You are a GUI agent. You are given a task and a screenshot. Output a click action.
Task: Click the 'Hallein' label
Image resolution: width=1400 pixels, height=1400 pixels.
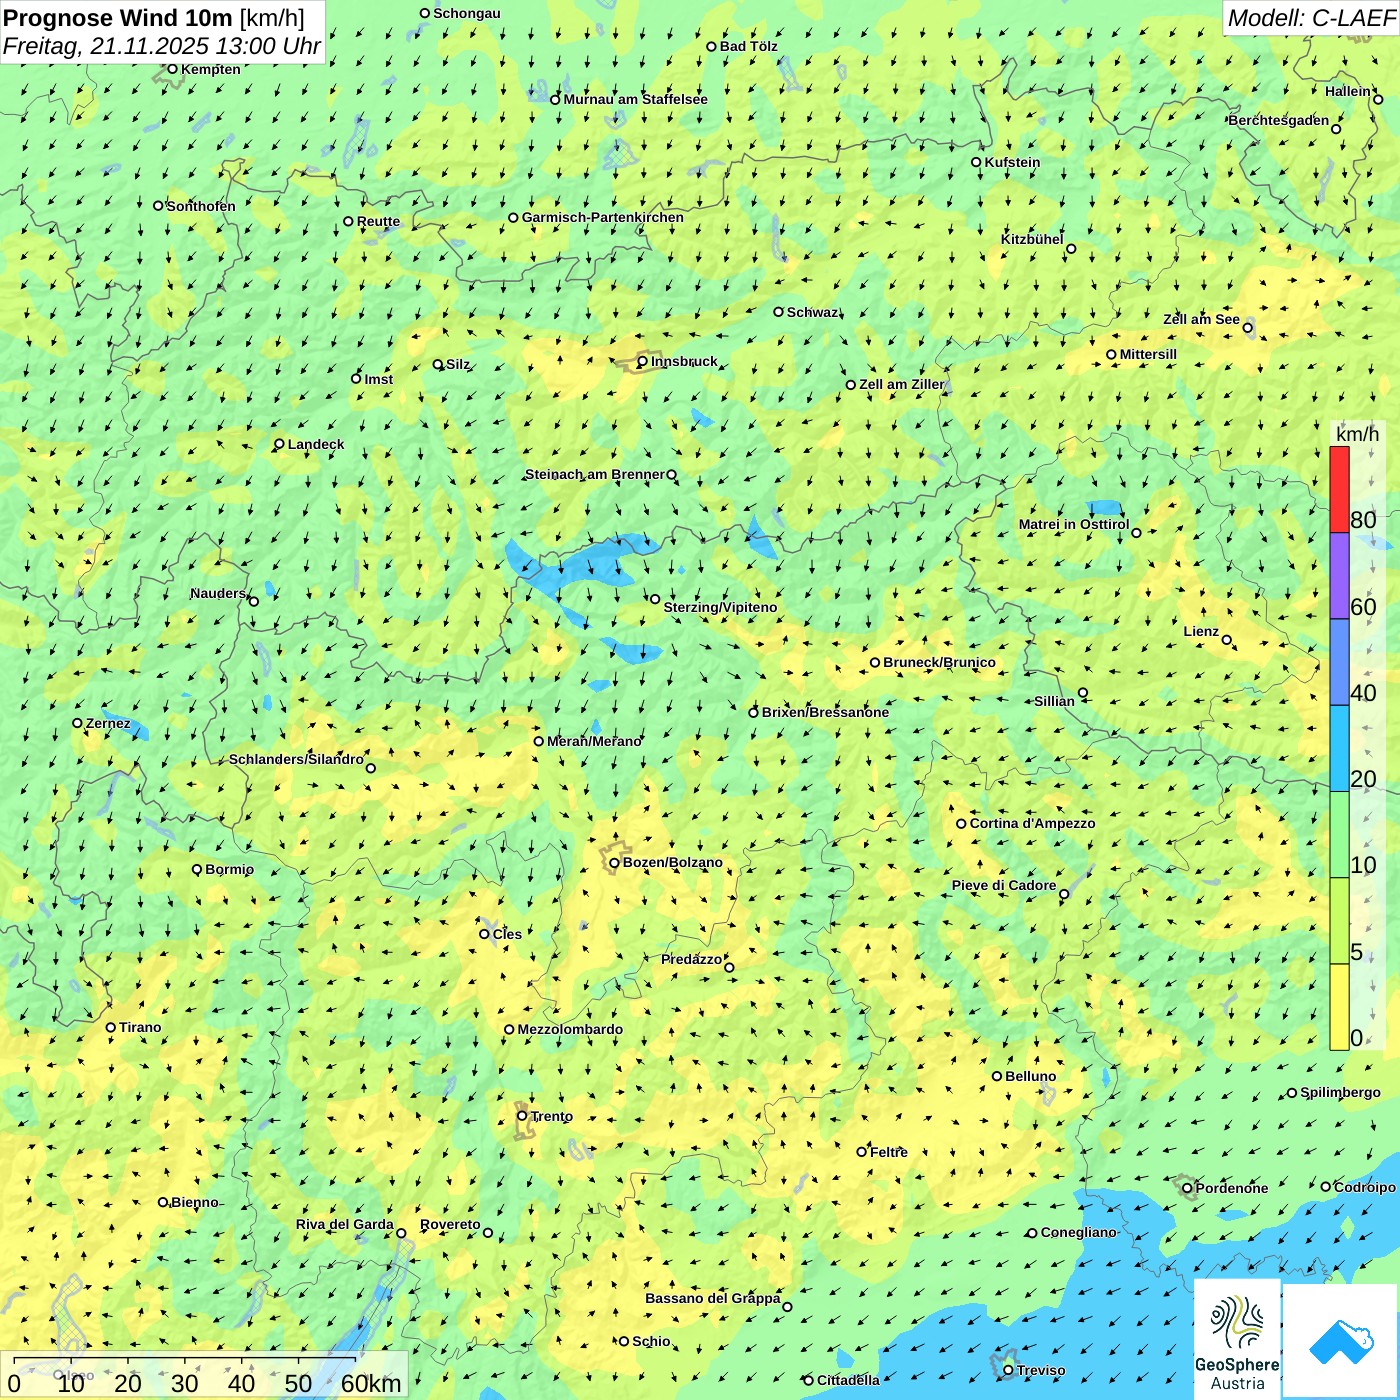click(1348, 91)
